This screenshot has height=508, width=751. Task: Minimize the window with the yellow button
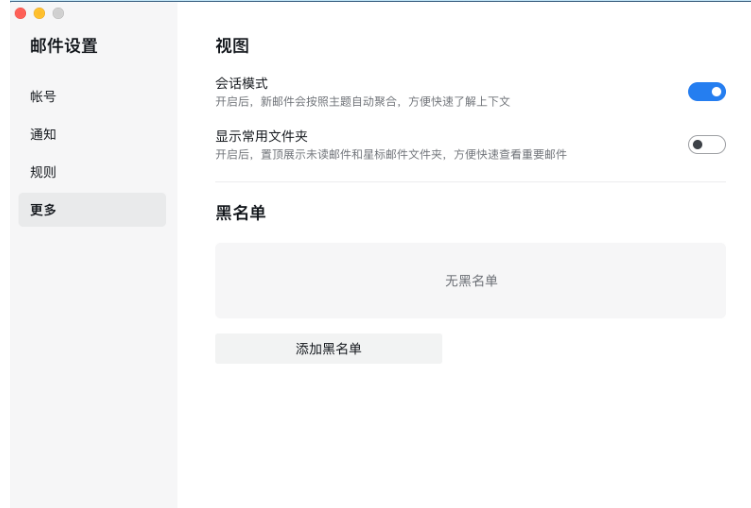pos(39,13)
